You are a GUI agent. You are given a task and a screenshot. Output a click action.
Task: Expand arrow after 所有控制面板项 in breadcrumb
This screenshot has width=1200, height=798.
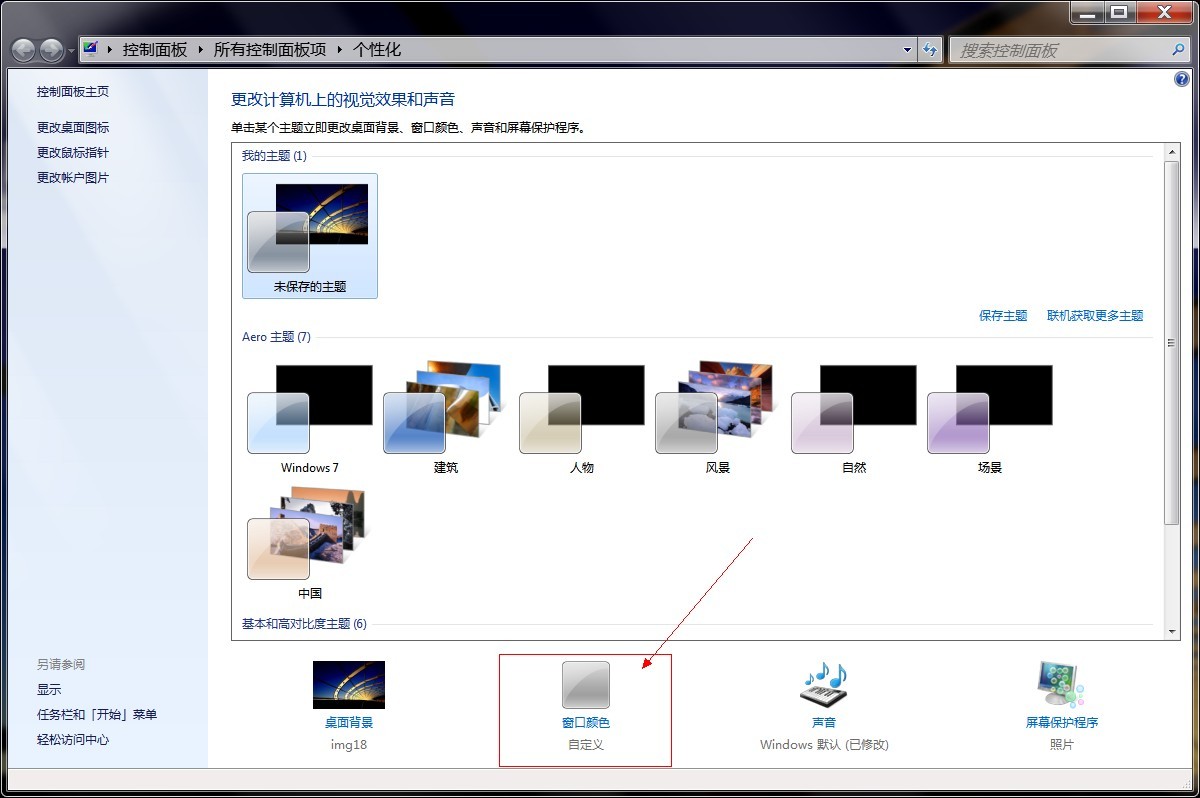340,49
